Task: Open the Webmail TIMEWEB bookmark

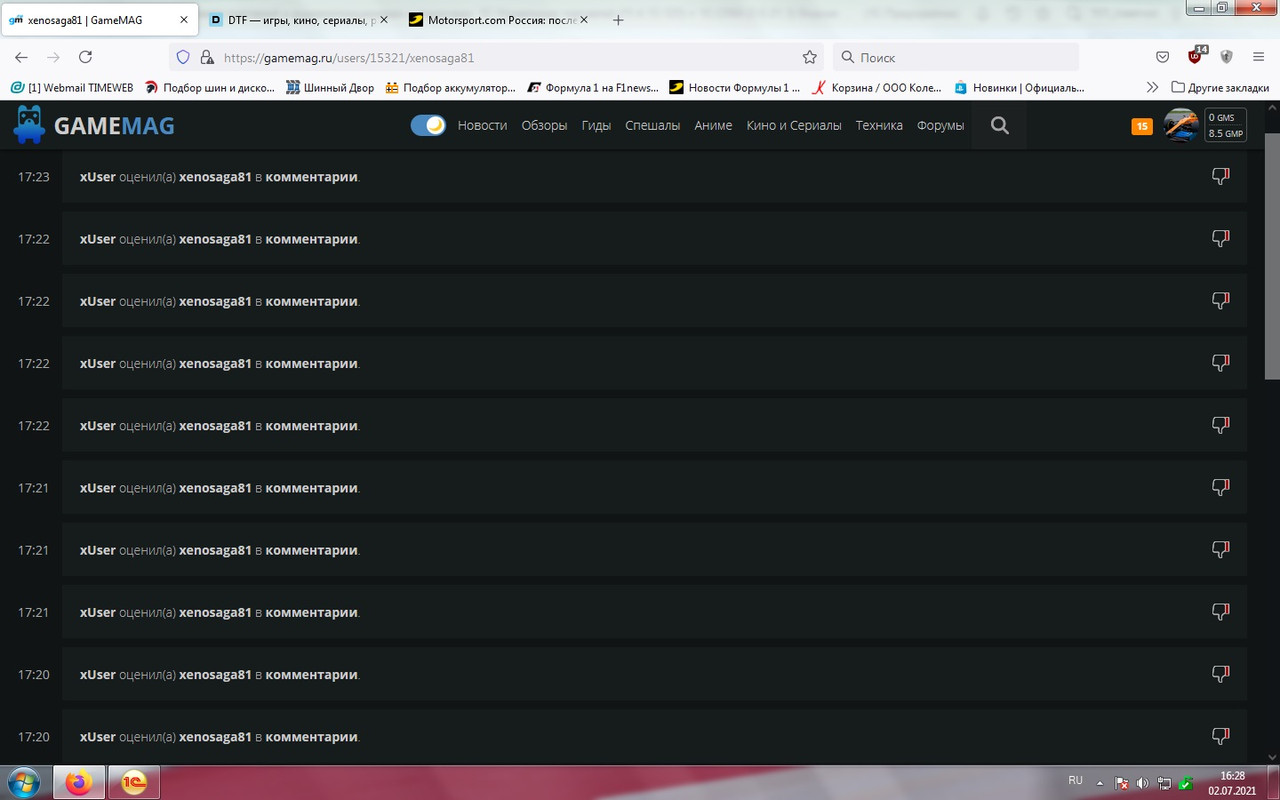Action: pos(72,87)
